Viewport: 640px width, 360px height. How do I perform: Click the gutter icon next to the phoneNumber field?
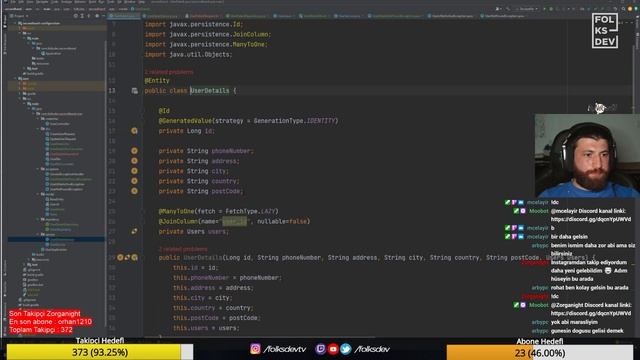134,151
